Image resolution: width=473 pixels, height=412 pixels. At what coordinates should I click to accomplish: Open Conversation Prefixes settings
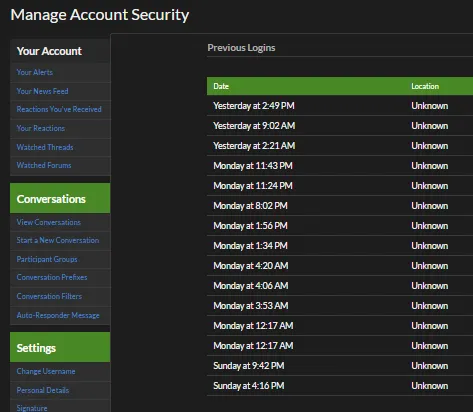click(52, 277)
